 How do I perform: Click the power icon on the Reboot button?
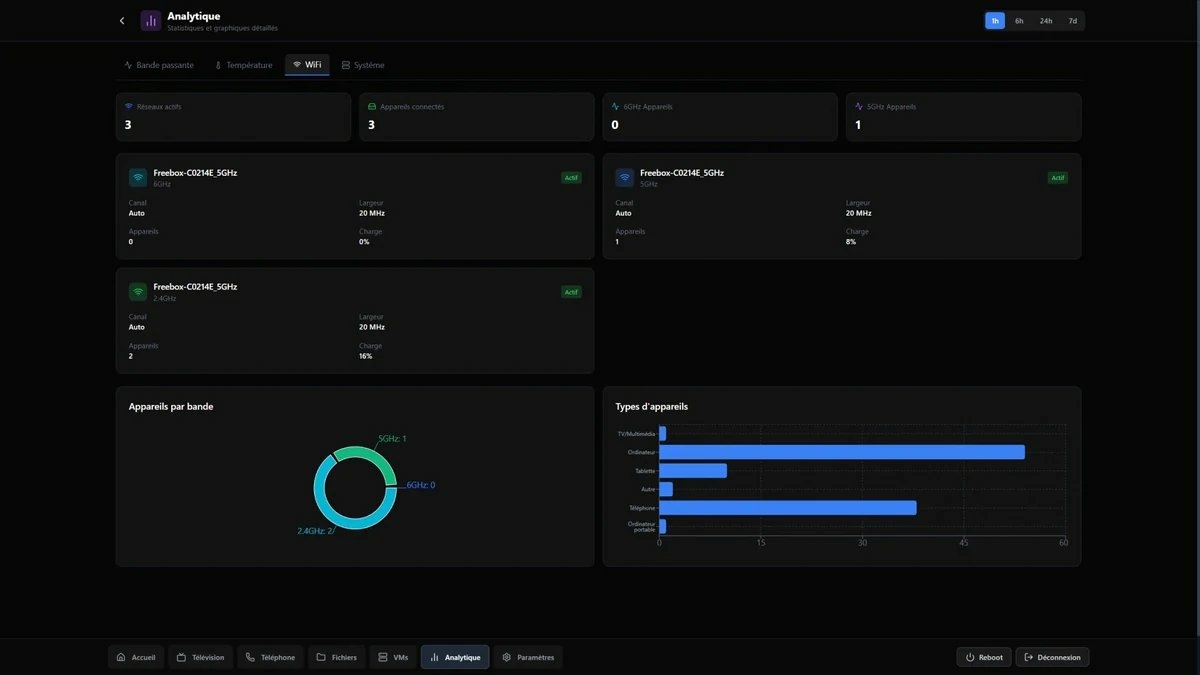pyautogui.click(x=969, y=656)
